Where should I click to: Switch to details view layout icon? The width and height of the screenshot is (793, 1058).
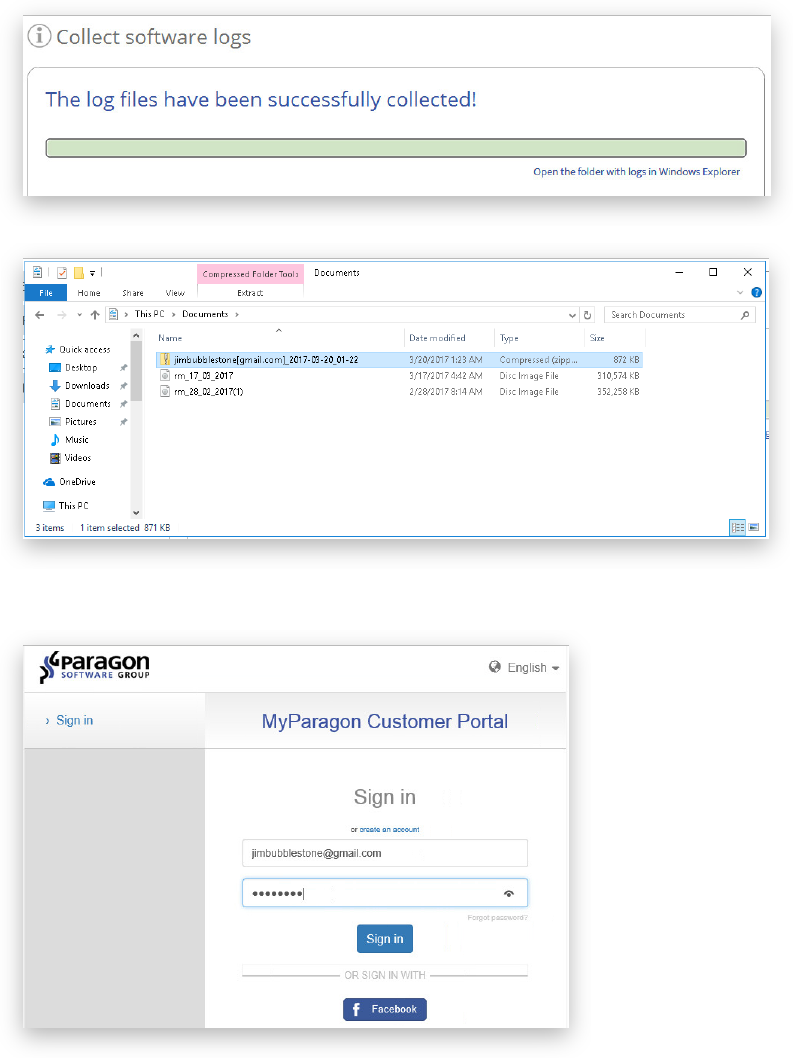pos(738,527)
